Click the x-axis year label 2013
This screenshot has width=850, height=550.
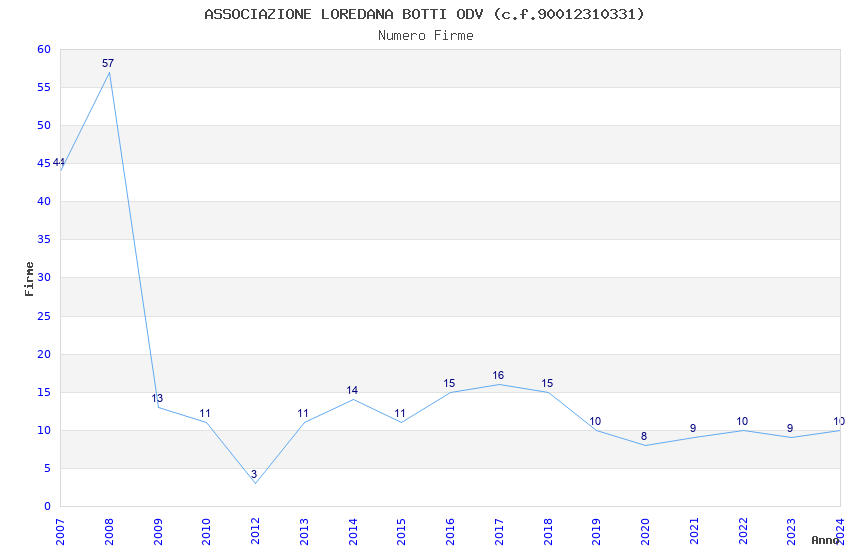click(304, 532)
